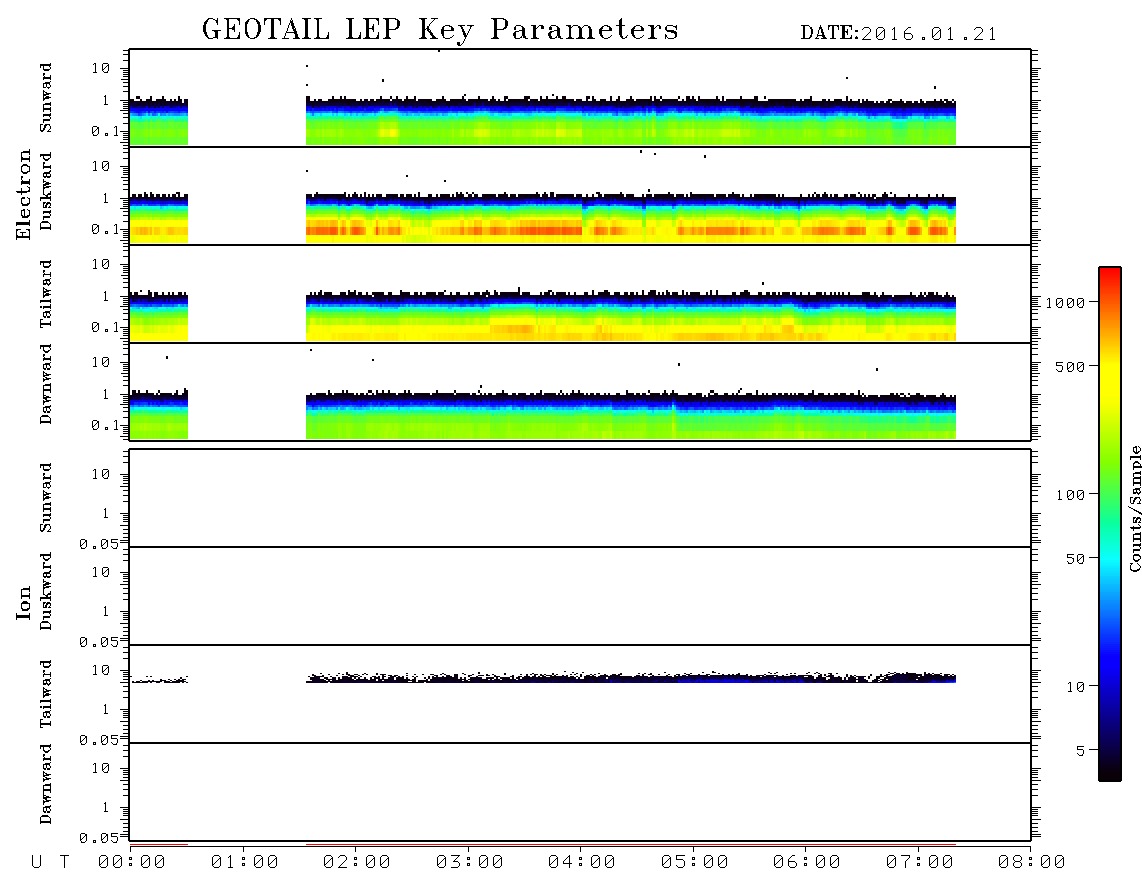Click the 03:00 time axis tick
The height and width of the screenshot is (880, 1142).
pyautogui.click(x=470, y=862)
